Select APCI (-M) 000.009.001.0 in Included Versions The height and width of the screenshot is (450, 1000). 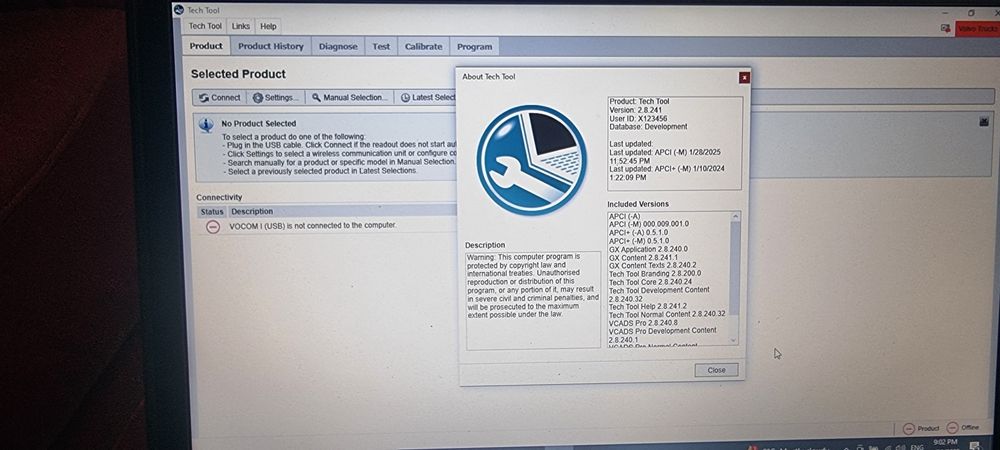click(649, 224)
